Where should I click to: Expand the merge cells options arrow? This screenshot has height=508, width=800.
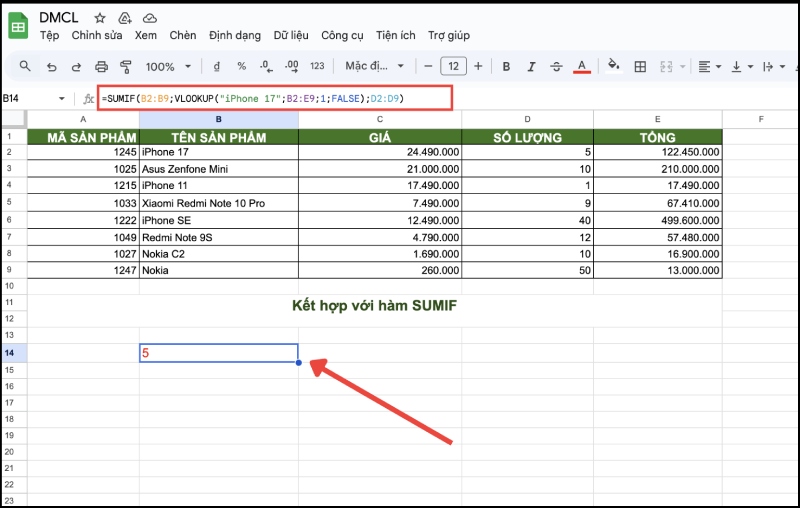click(x=683, y=67)
